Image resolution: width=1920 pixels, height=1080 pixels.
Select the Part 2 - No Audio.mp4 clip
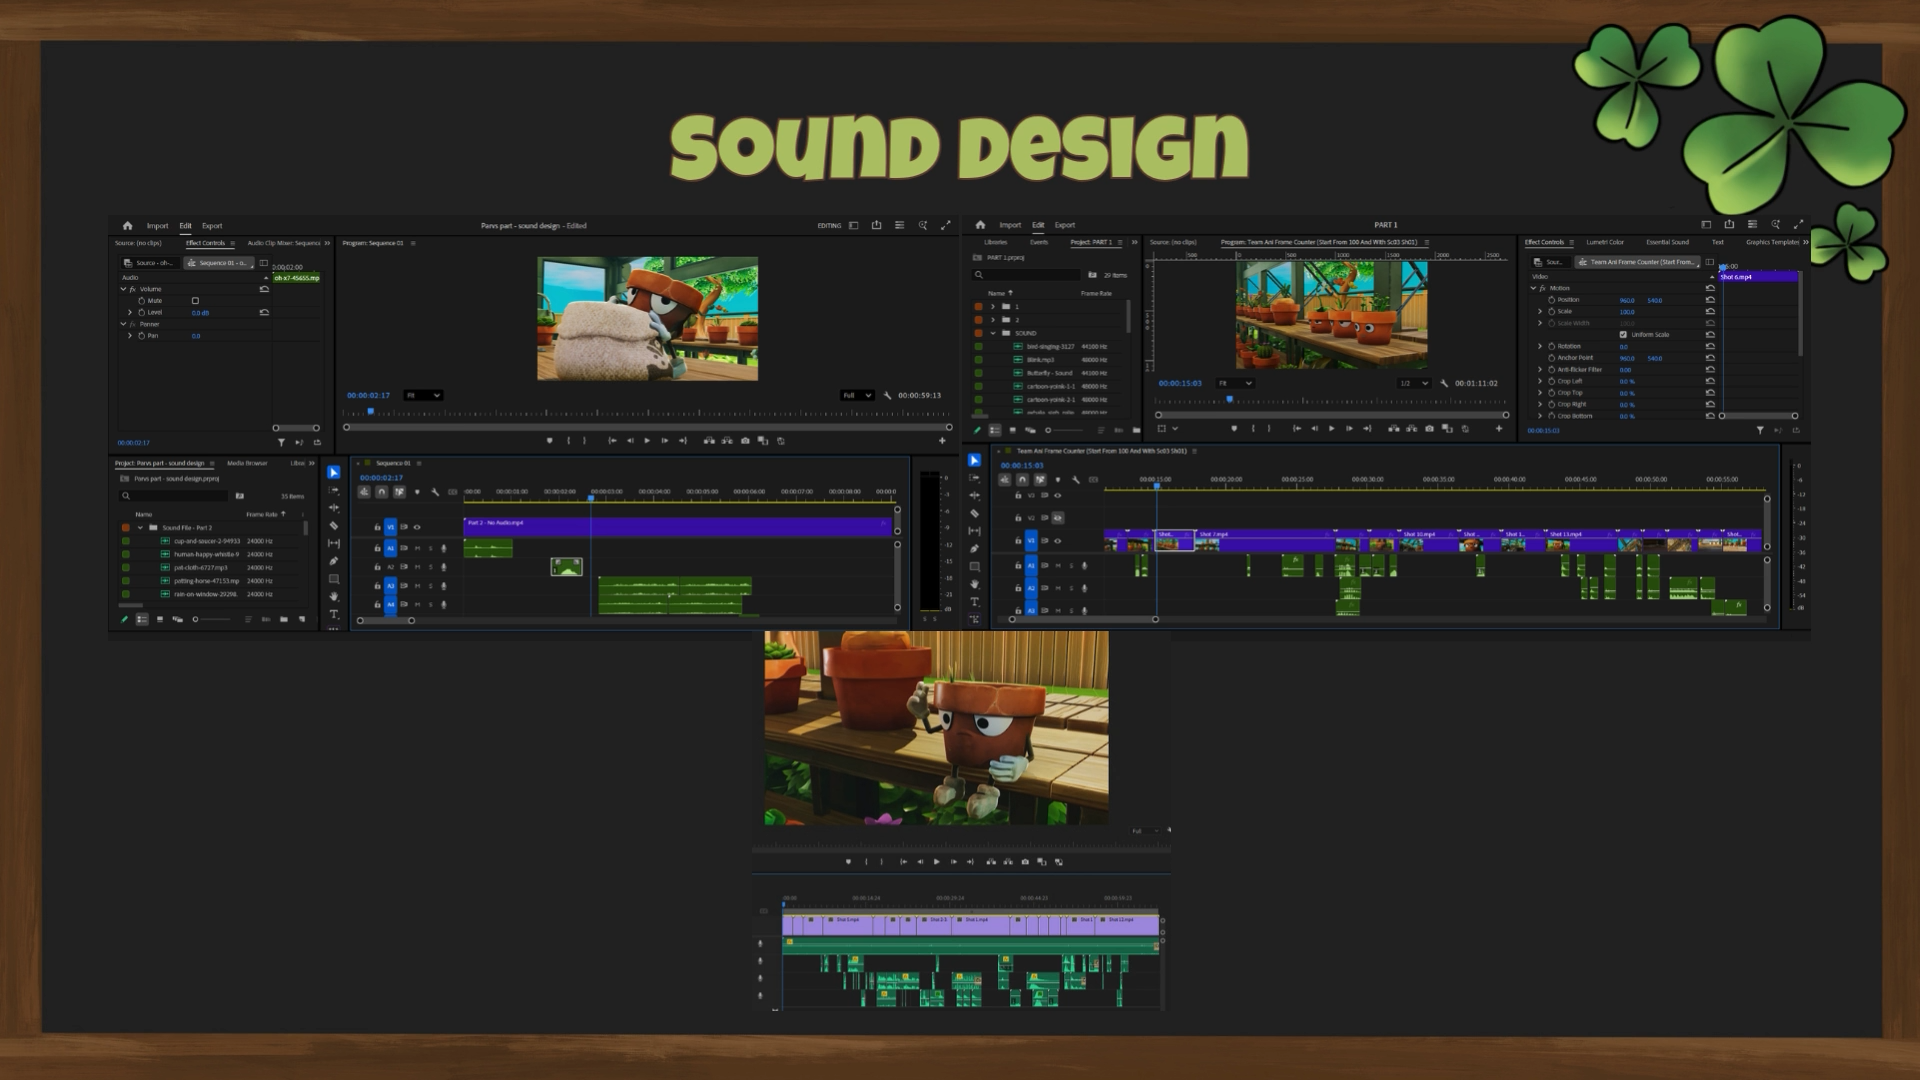(x=678, y=527)
